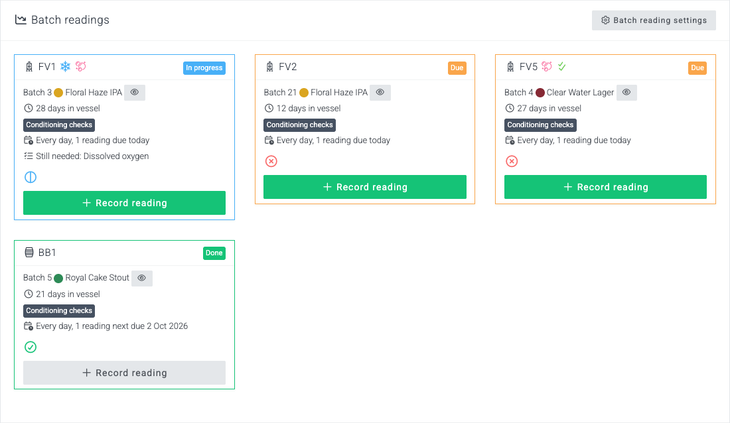This screenshot has width=730, height=423.
Task: Click the BB1 vessel title
Action: (x=47, y=253)
